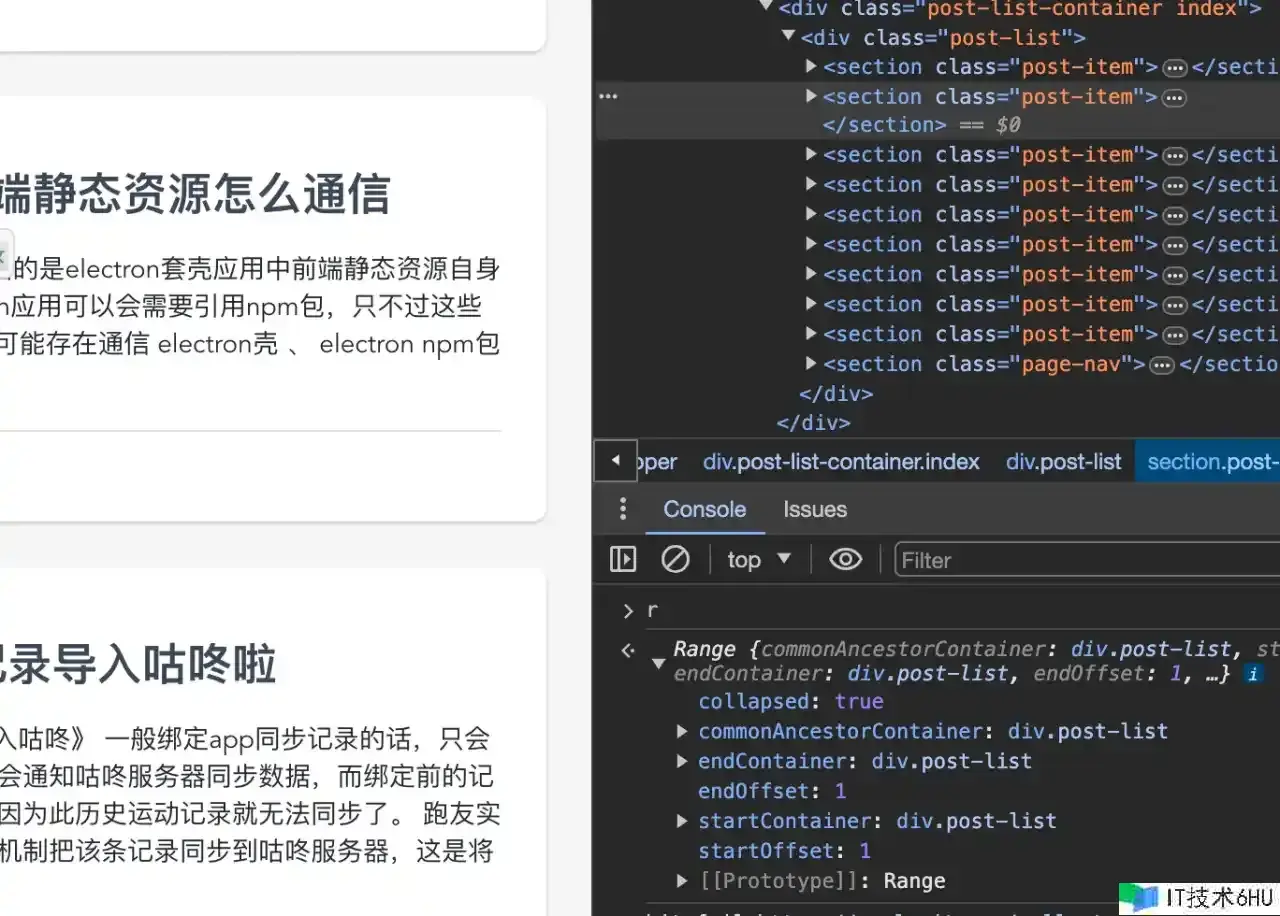
Task: Click the info badge next to Range object
Action: [1251, 674]
